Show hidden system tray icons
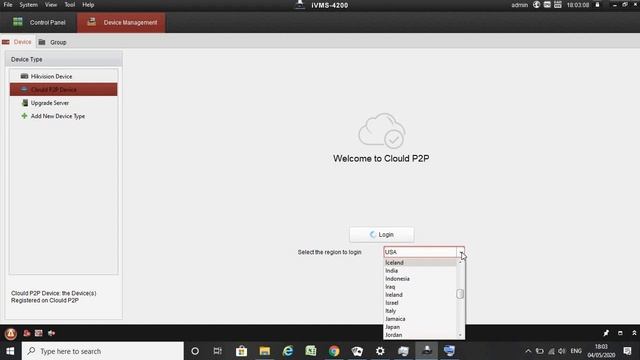The image size is (640, 360). (x=528, y=351)
